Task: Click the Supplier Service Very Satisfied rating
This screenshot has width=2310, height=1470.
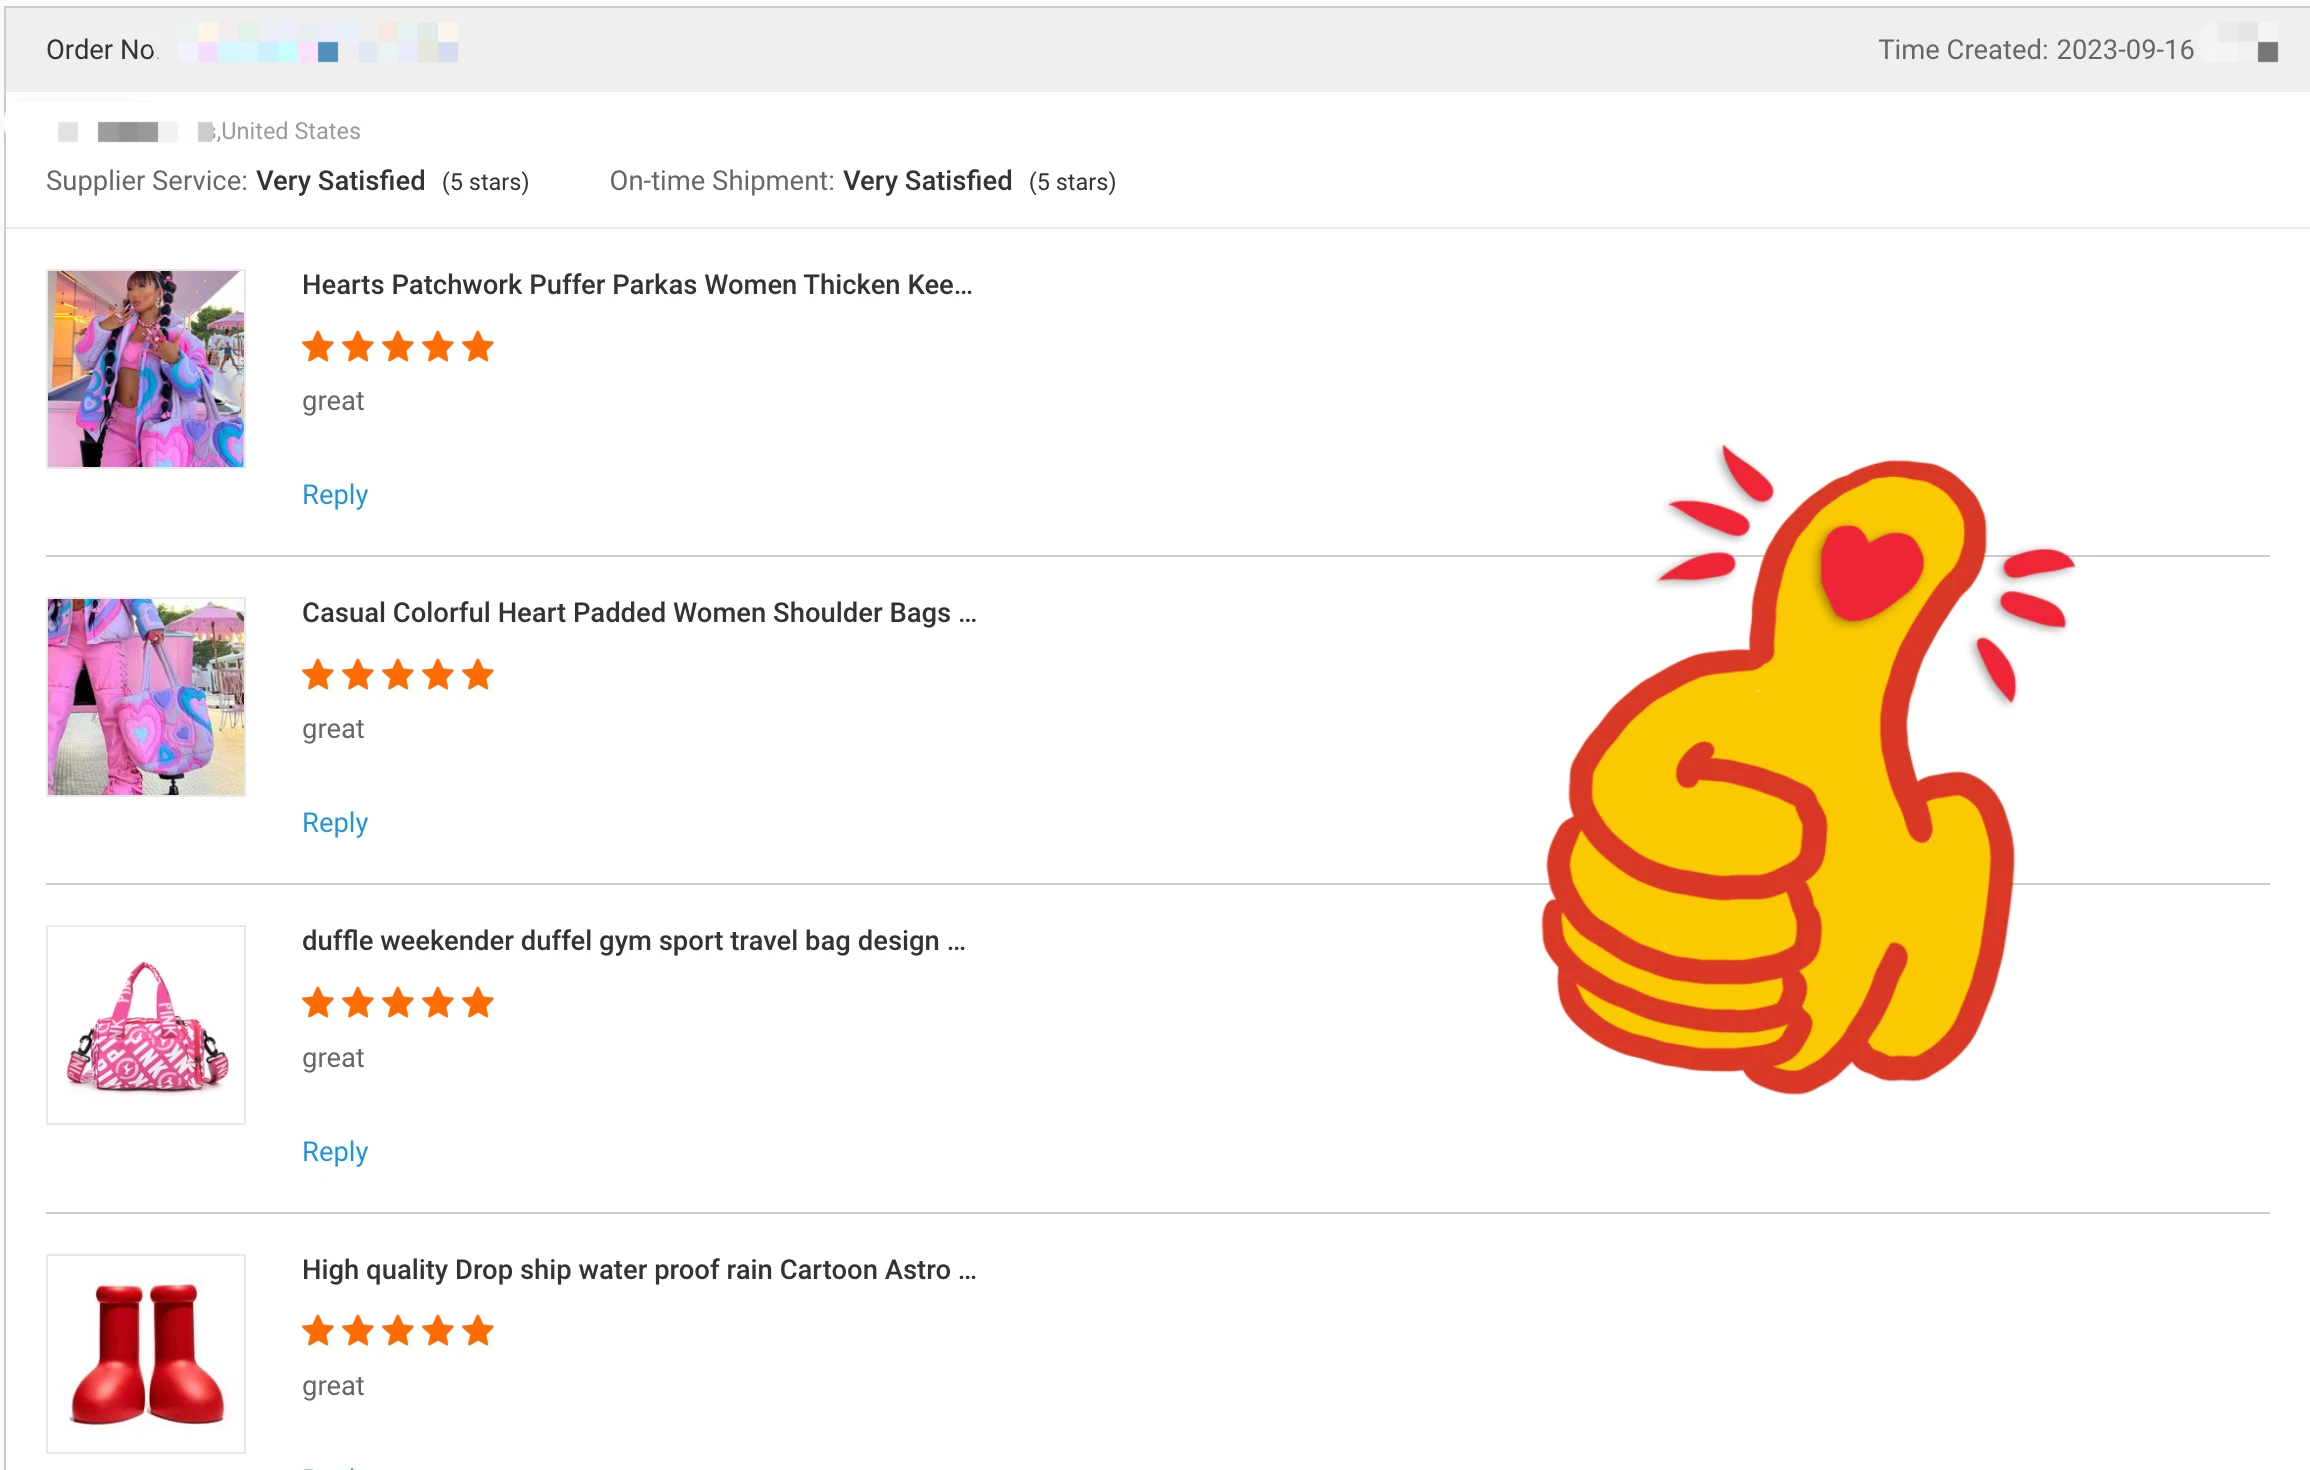Action: [x=340, y=181]
